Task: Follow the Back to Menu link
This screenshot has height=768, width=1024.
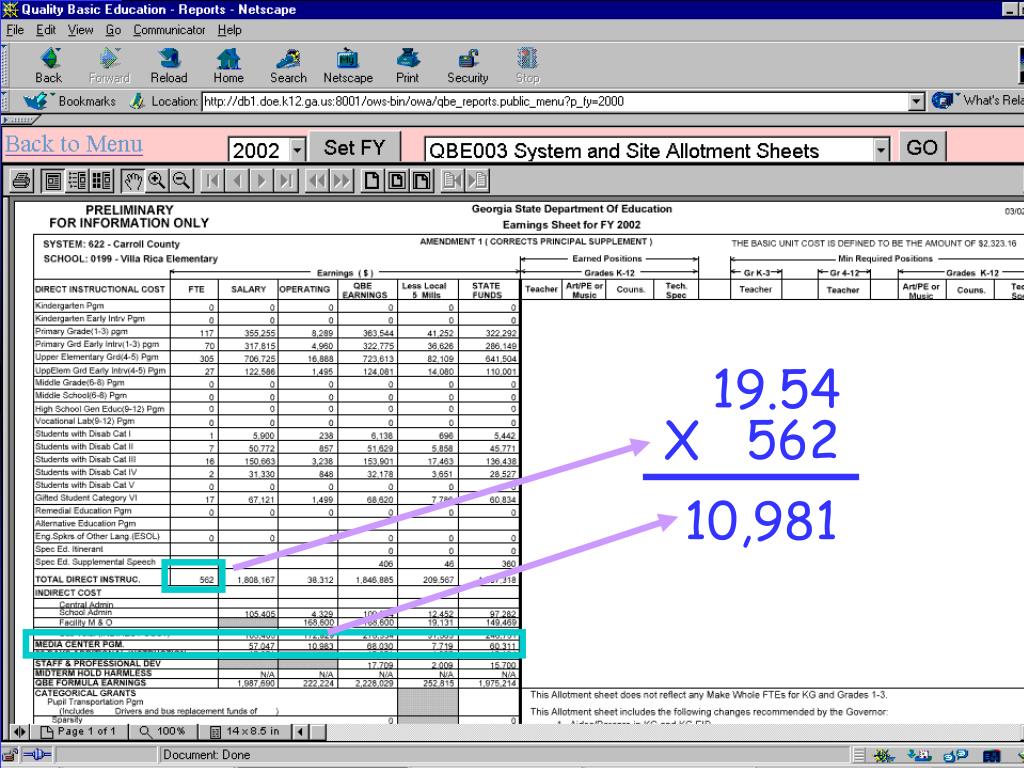Action: (x=74, y=144)
